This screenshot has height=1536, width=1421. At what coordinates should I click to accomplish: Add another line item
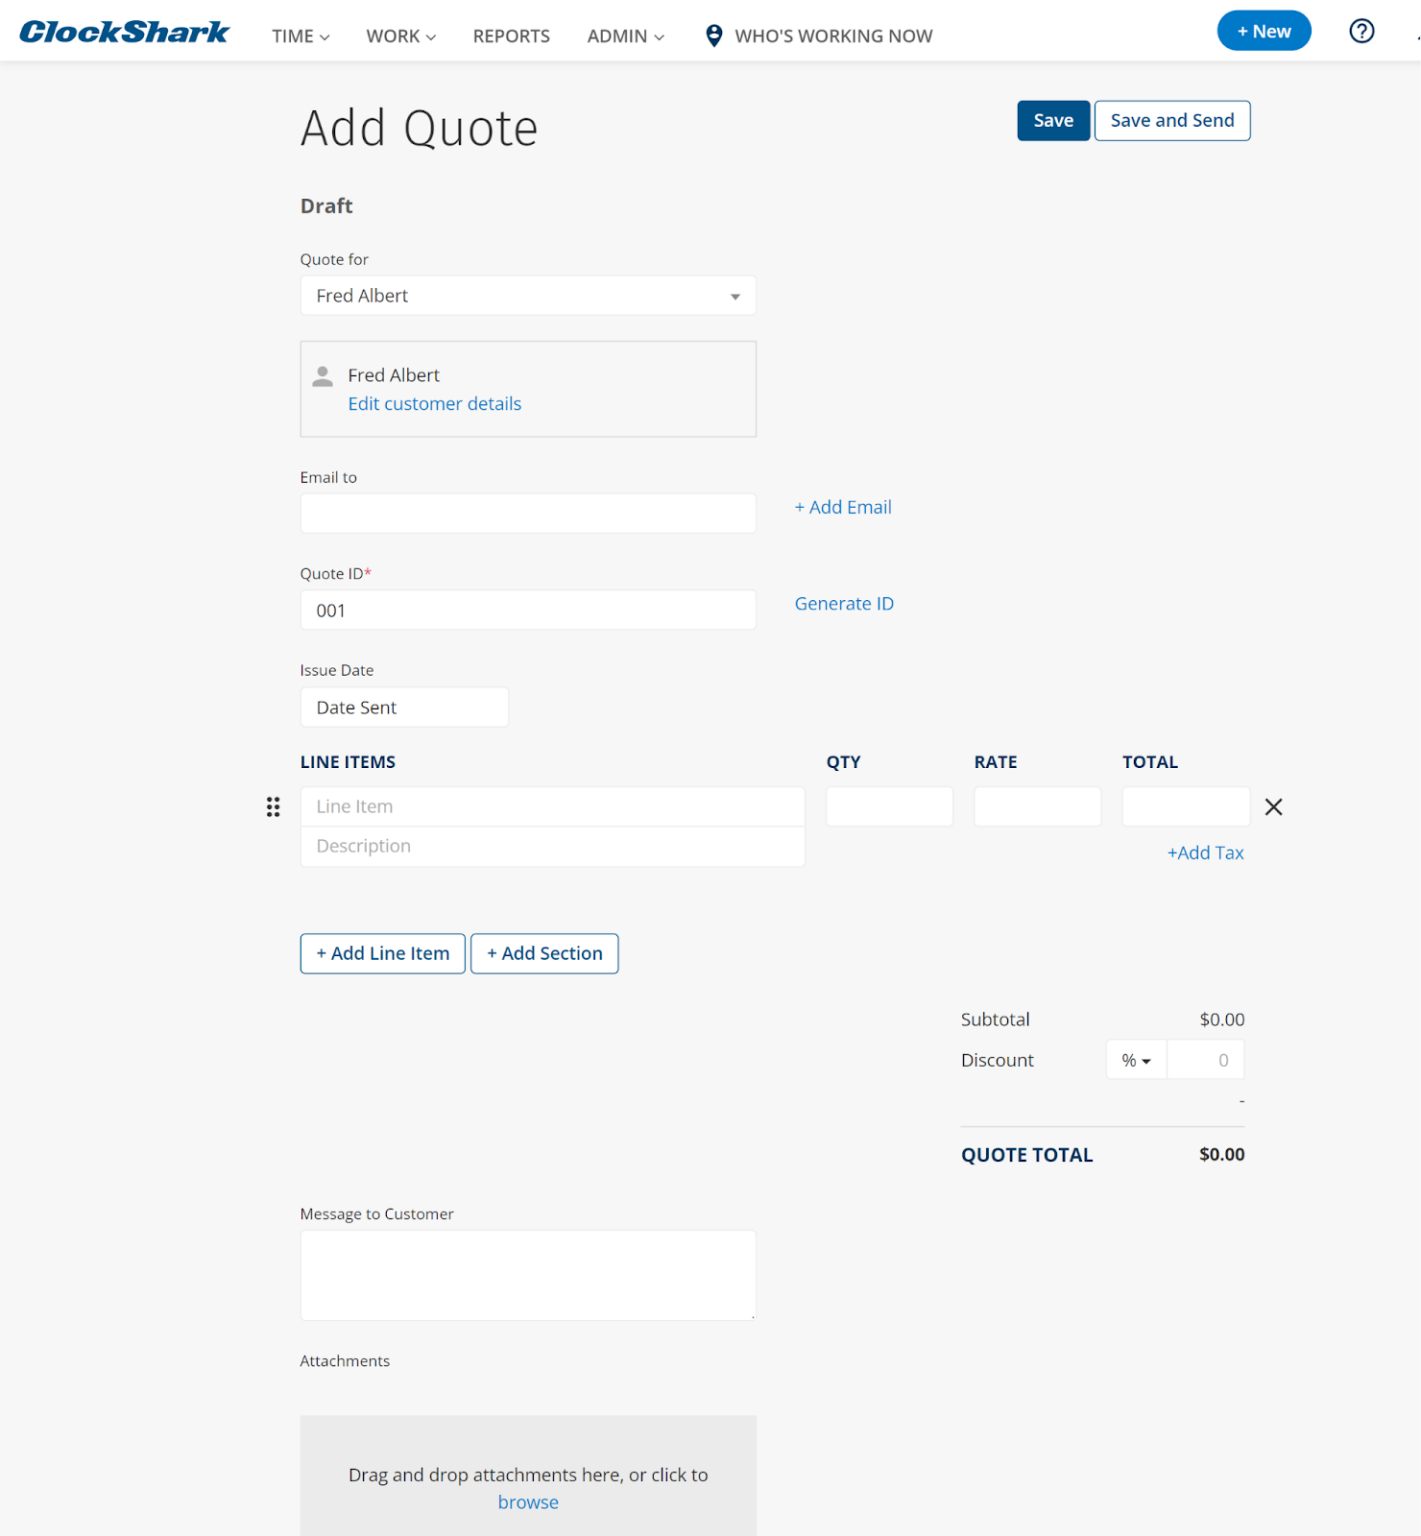(x=382, y=953)
